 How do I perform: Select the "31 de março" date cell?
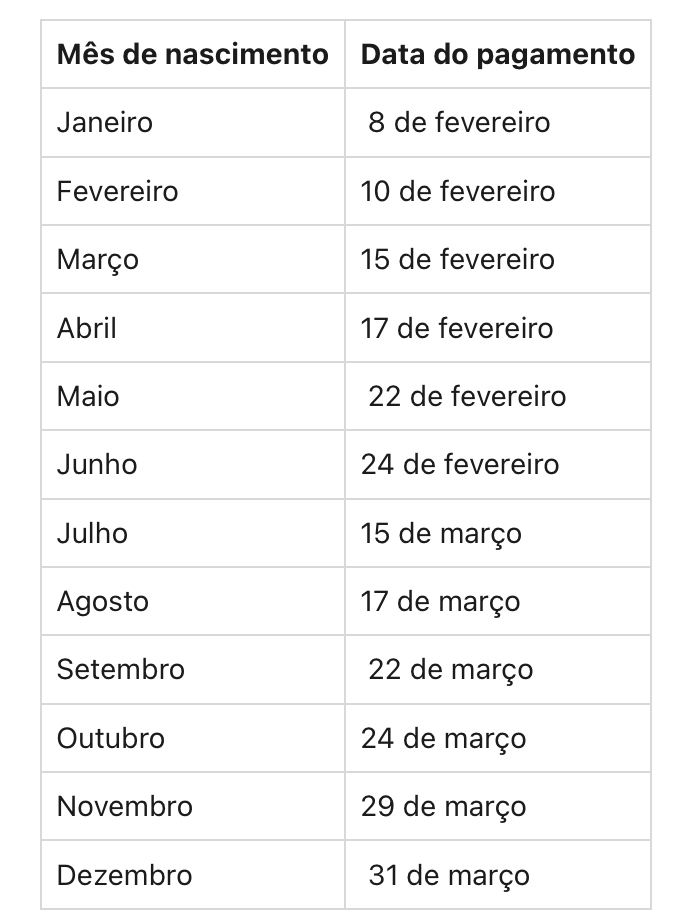(449, 875)
